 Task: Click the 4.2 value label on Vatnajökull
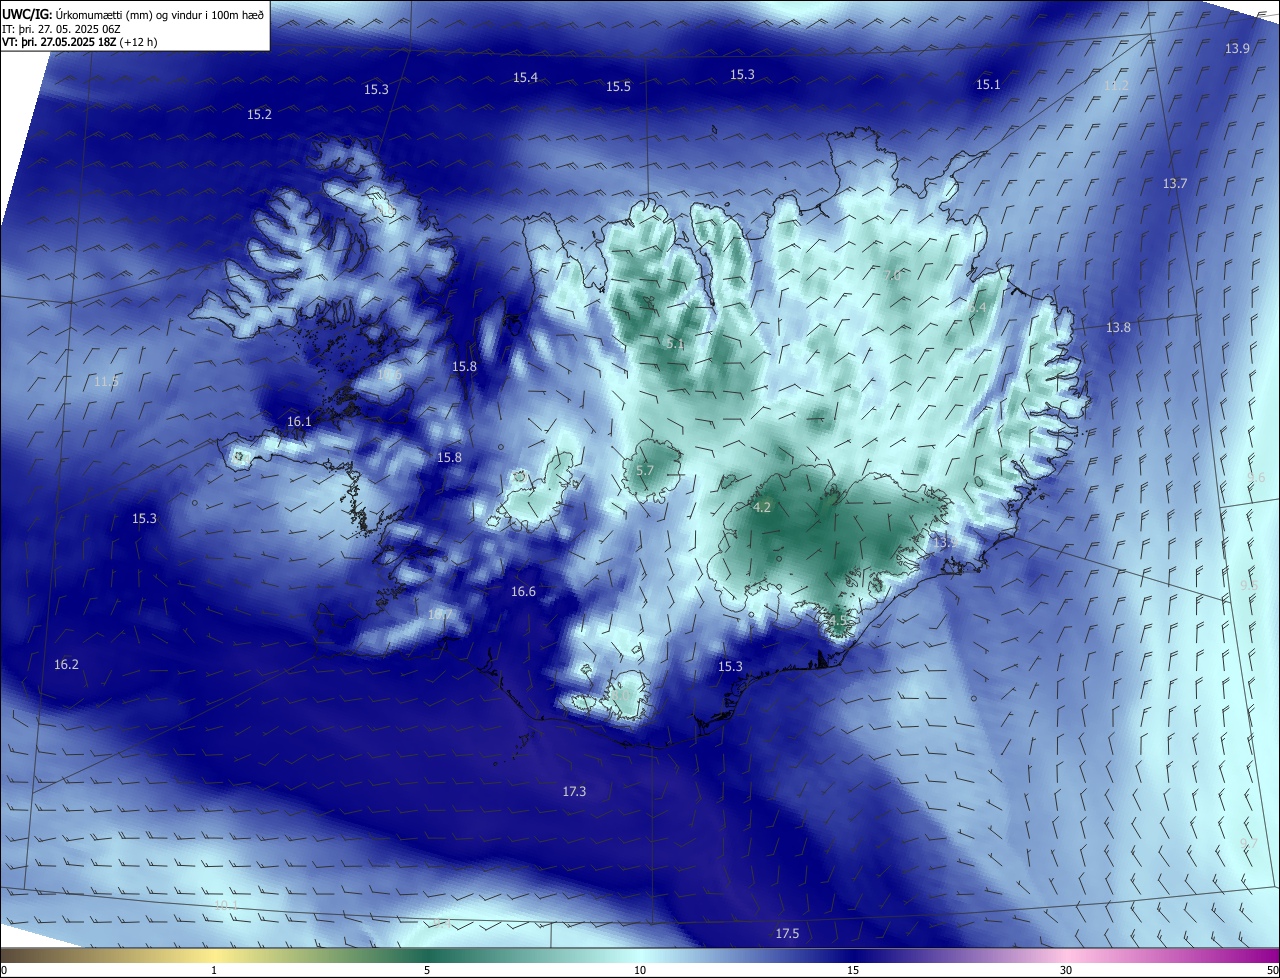762,508
